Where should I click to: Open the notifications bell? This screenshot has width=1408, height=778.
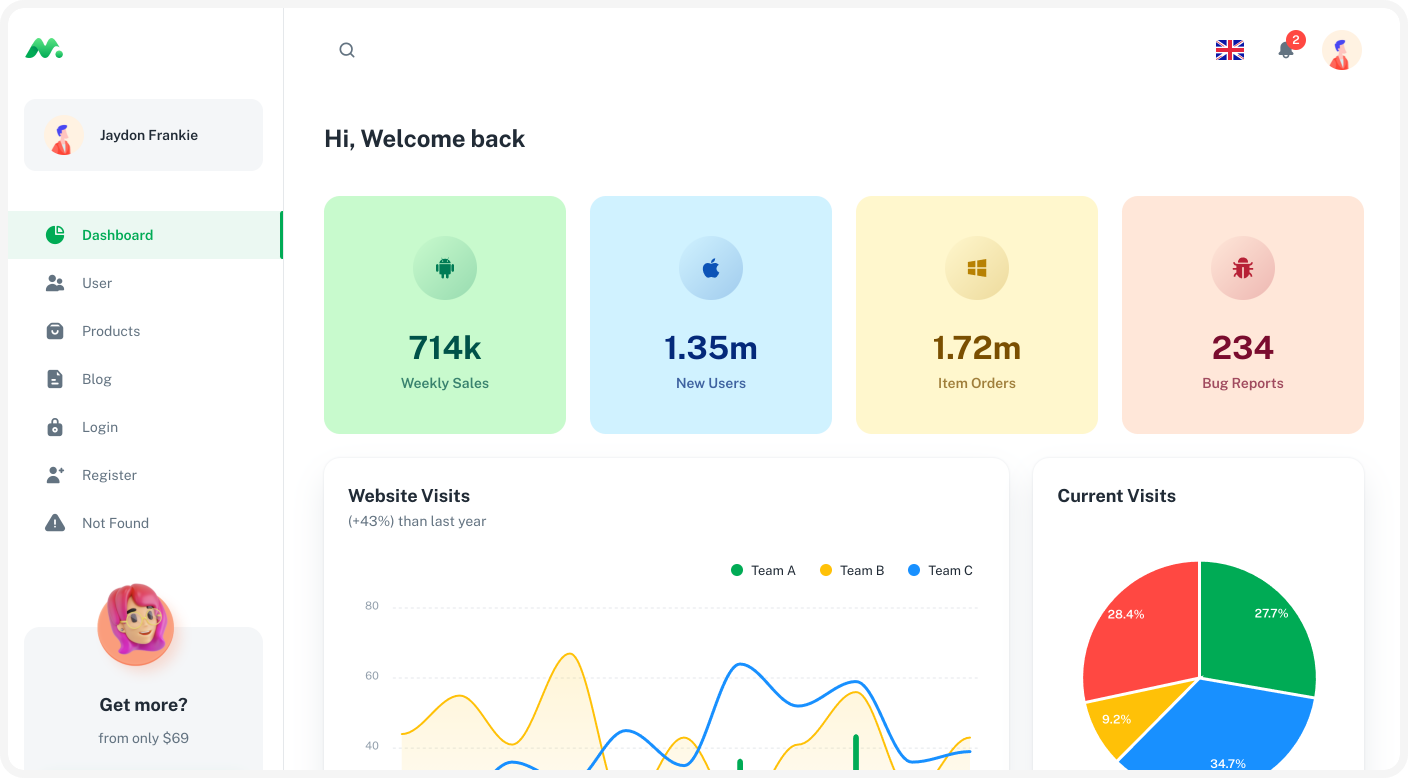pos(1286,50)
